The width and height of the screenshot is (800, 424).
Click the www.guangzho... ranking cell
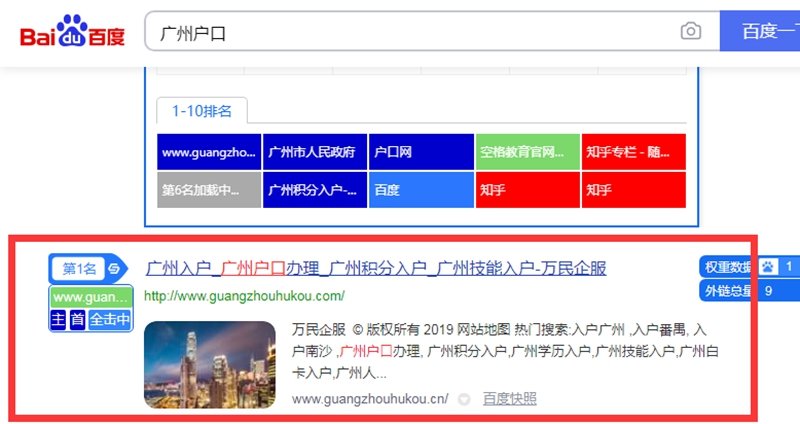[209, 152]
